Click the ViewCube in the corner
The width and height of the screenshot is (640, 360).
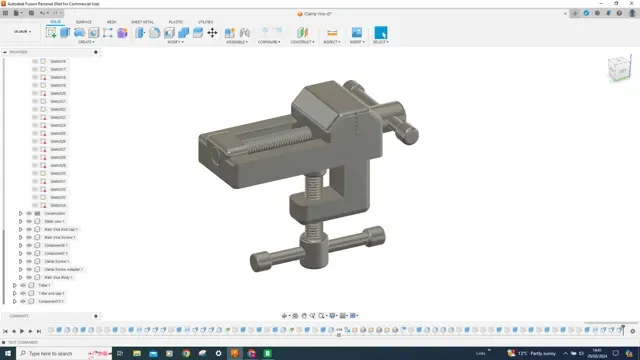(619, 69)
